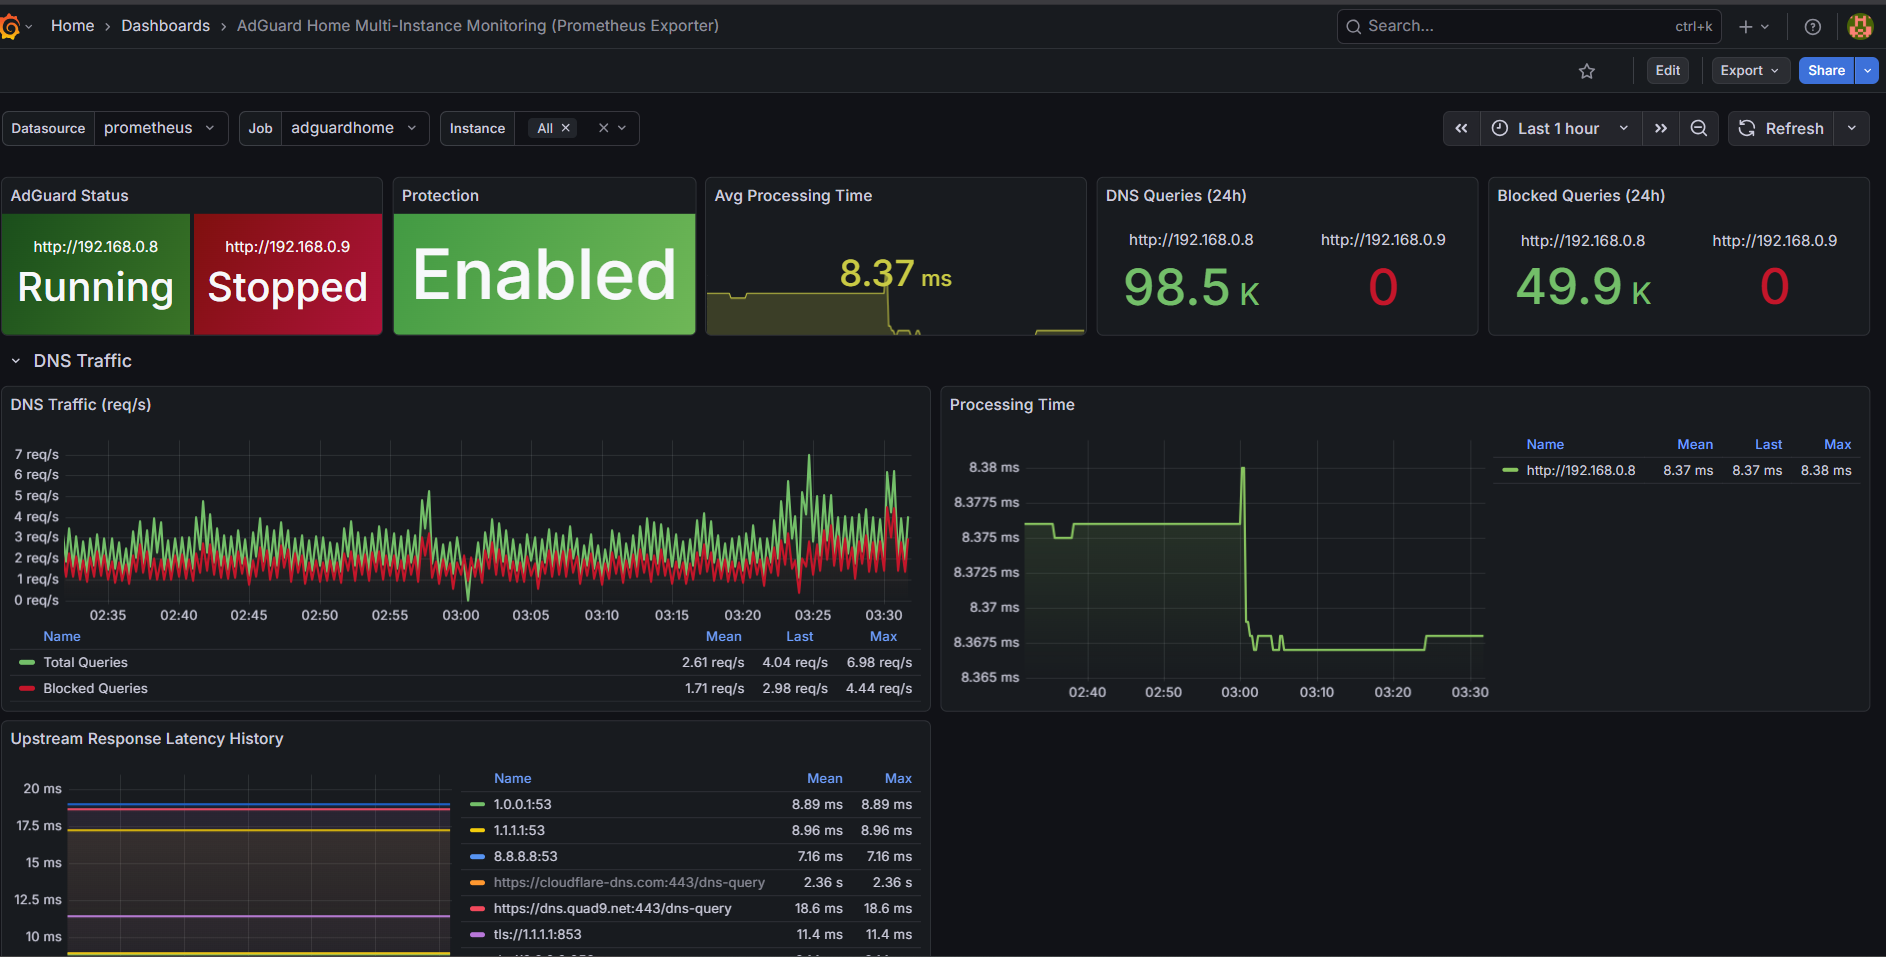Shift time range forward

click(1661, 128)
